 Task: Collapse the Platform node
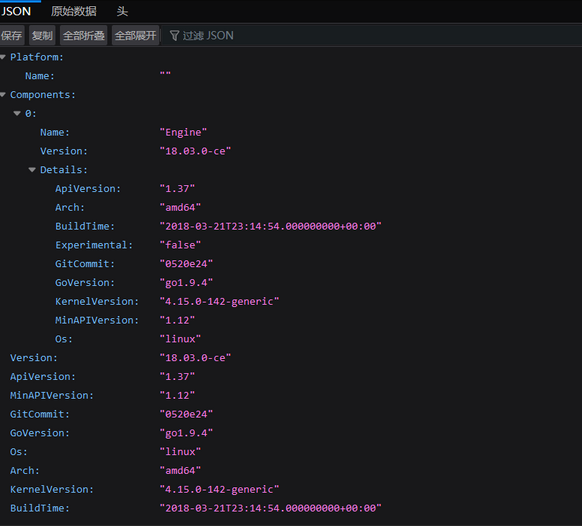coord(3,57)
